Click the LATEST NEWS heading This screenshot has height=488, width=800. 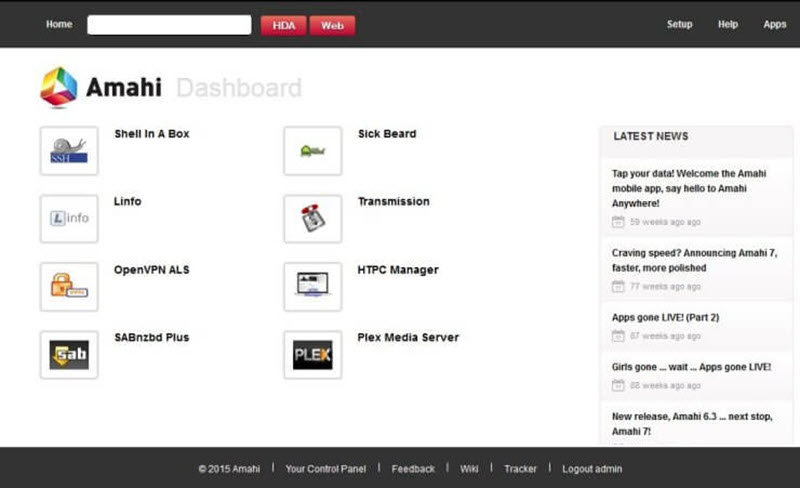[x=651, y=136]
